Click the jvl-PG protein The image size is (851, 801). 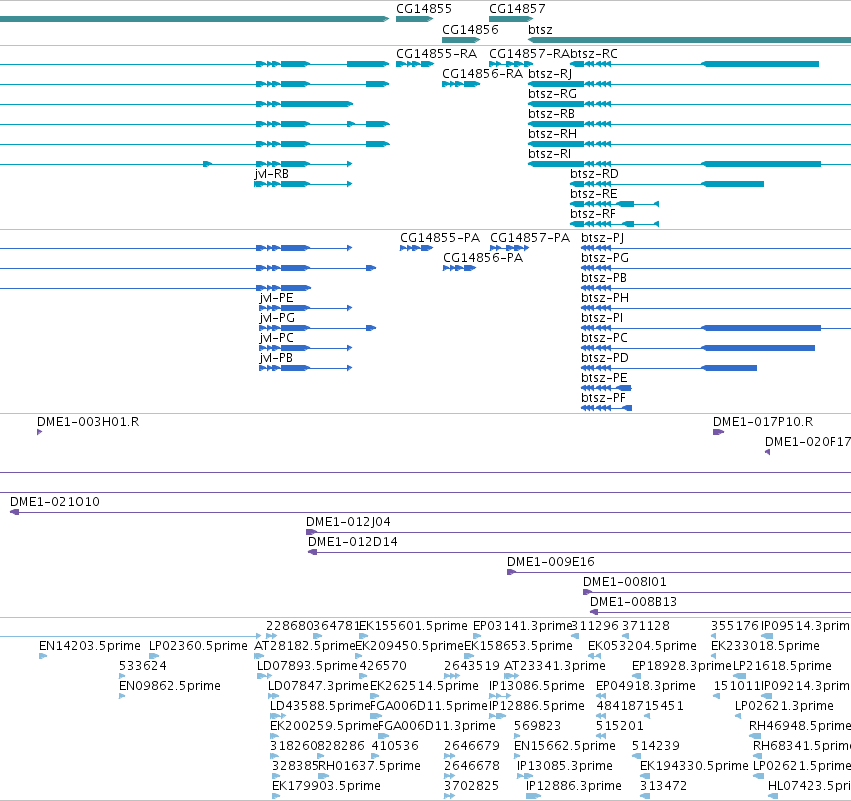tap(317, 328)
